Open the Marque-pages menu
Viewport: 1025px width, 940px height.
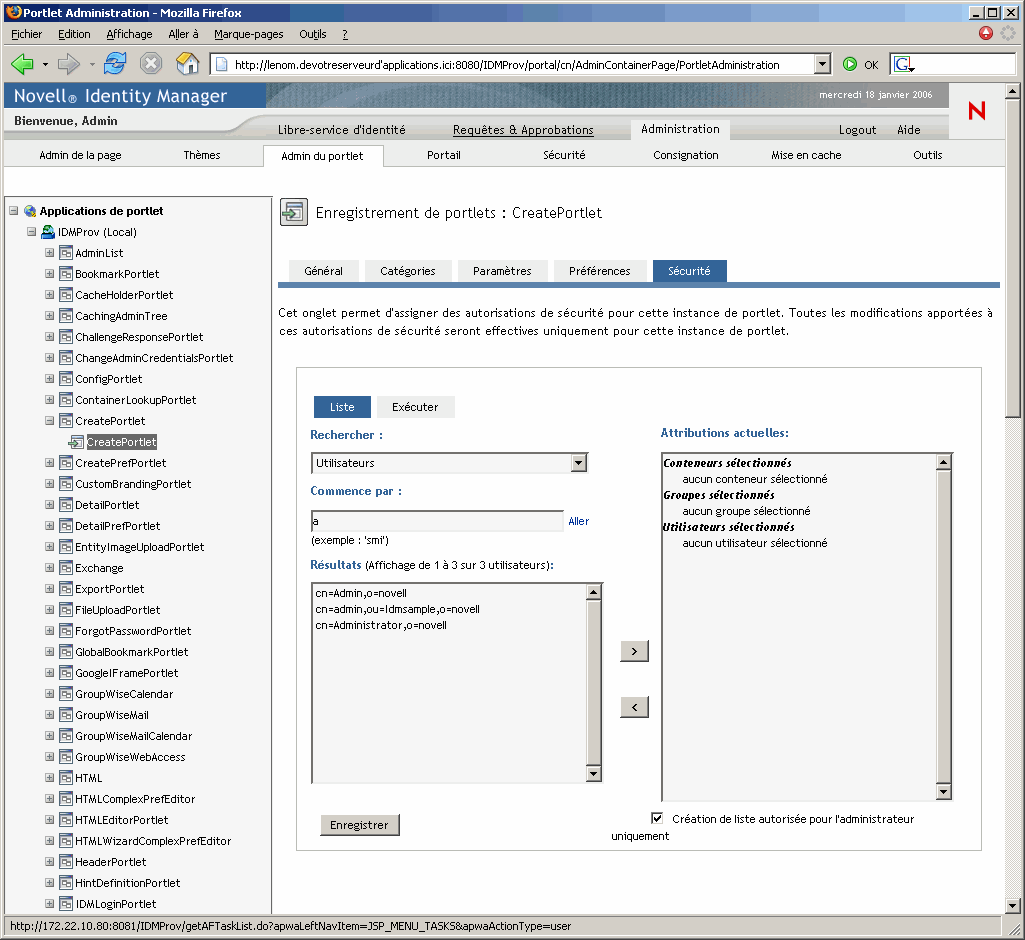tap(248, 34)
